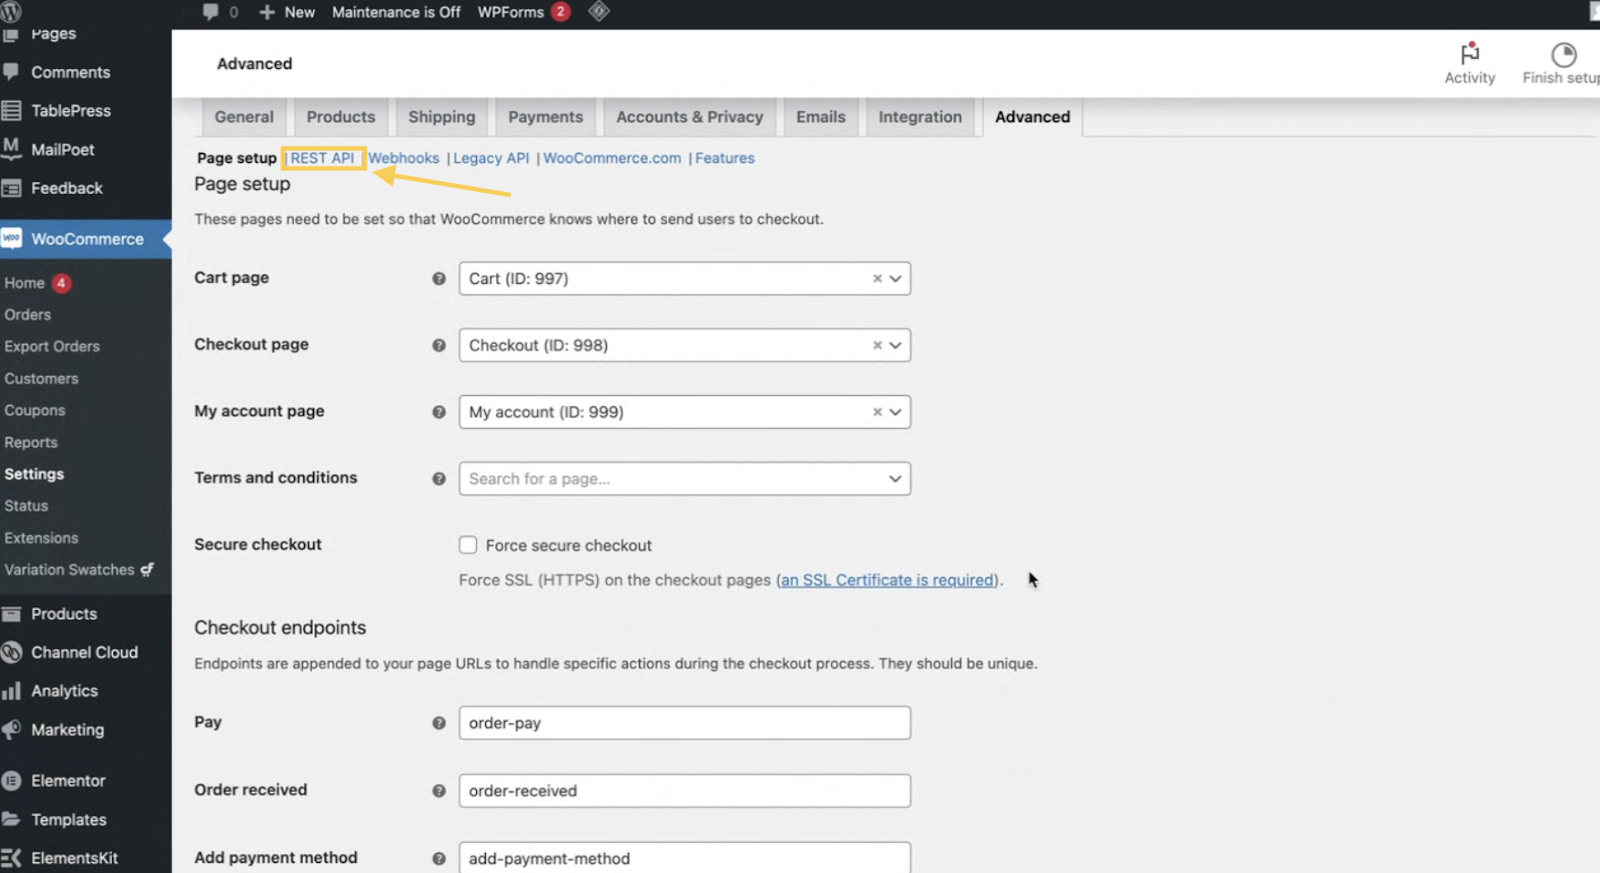Clear the Checkout page selection with X
Image resolution: width=1600 pixels, height=873 pixels.
[877, 345]
